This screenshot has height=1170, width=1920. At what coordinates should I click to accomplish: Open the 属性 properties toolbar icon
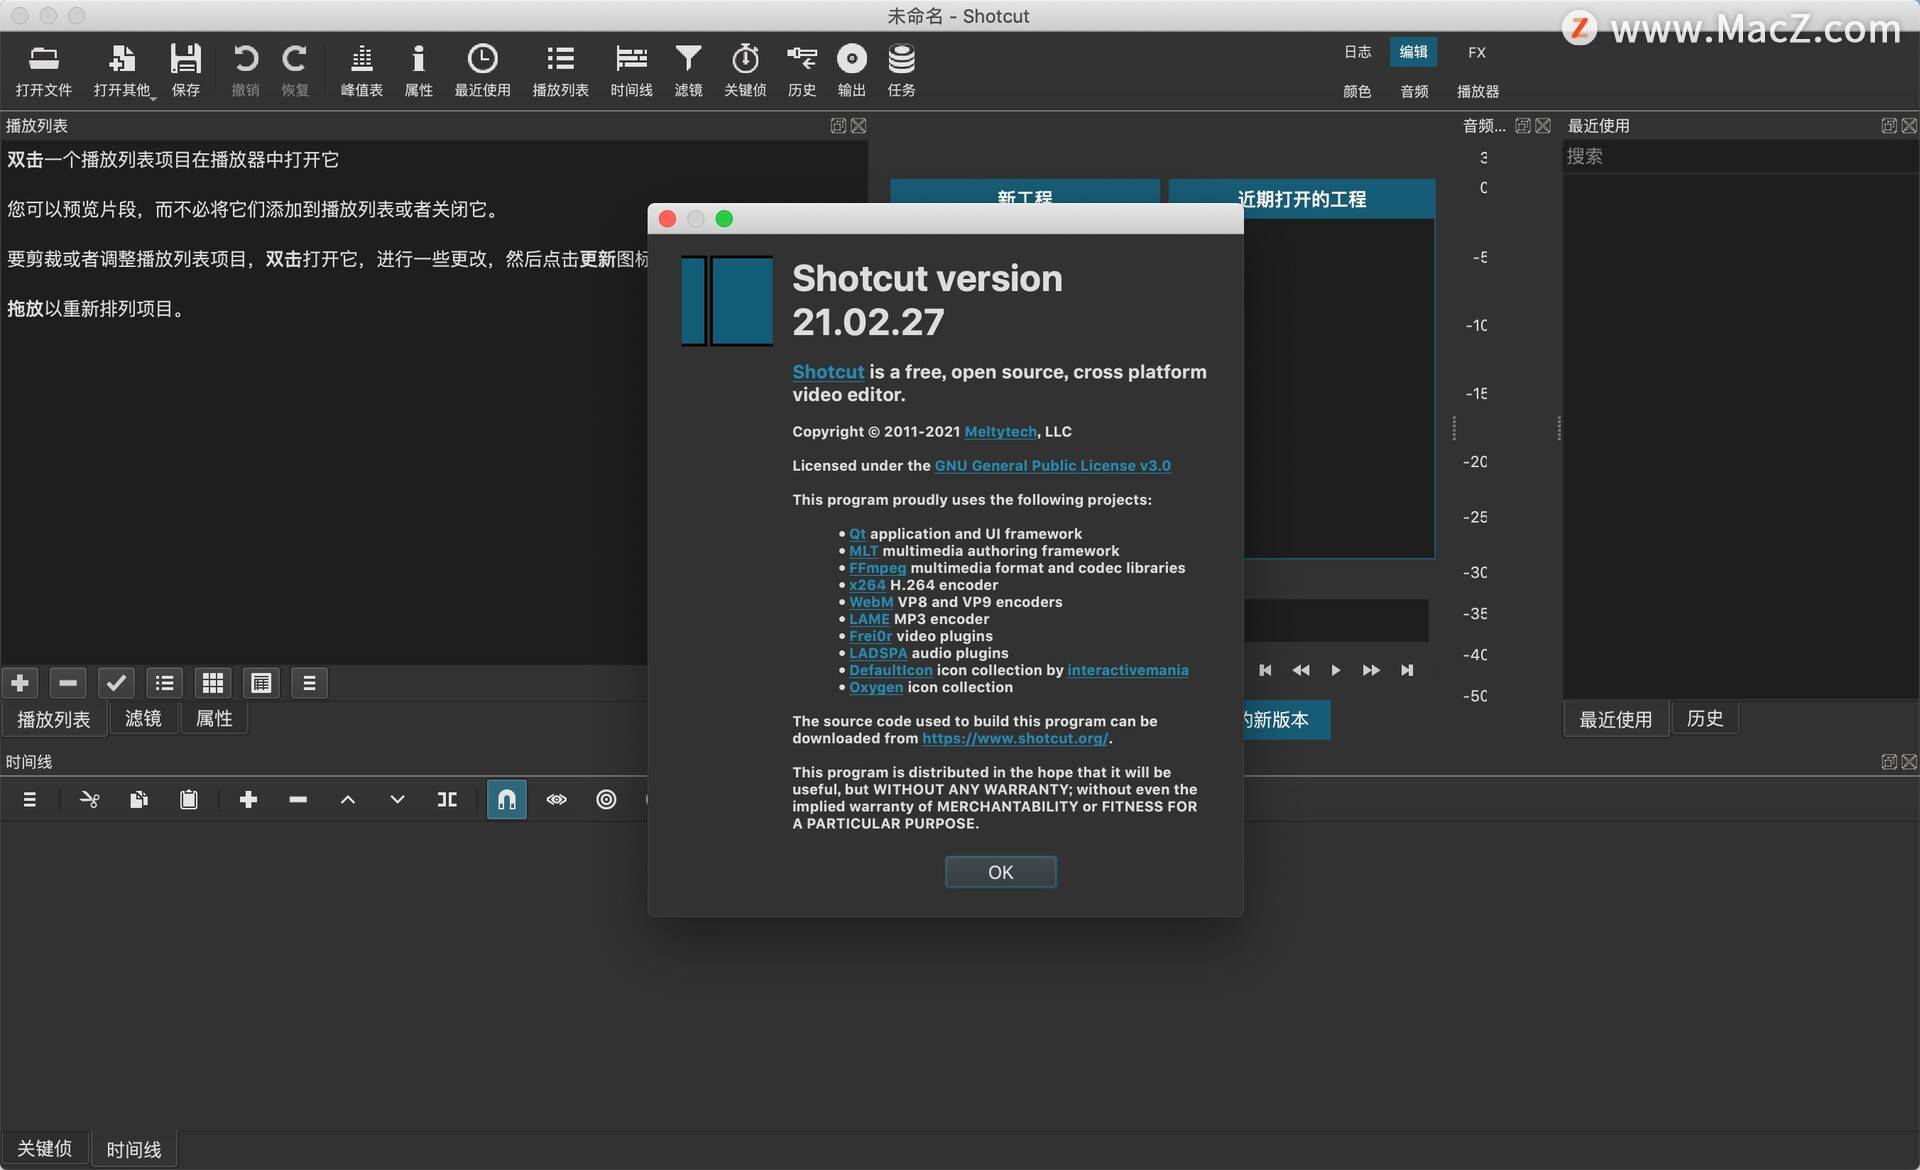pos(418,70)
